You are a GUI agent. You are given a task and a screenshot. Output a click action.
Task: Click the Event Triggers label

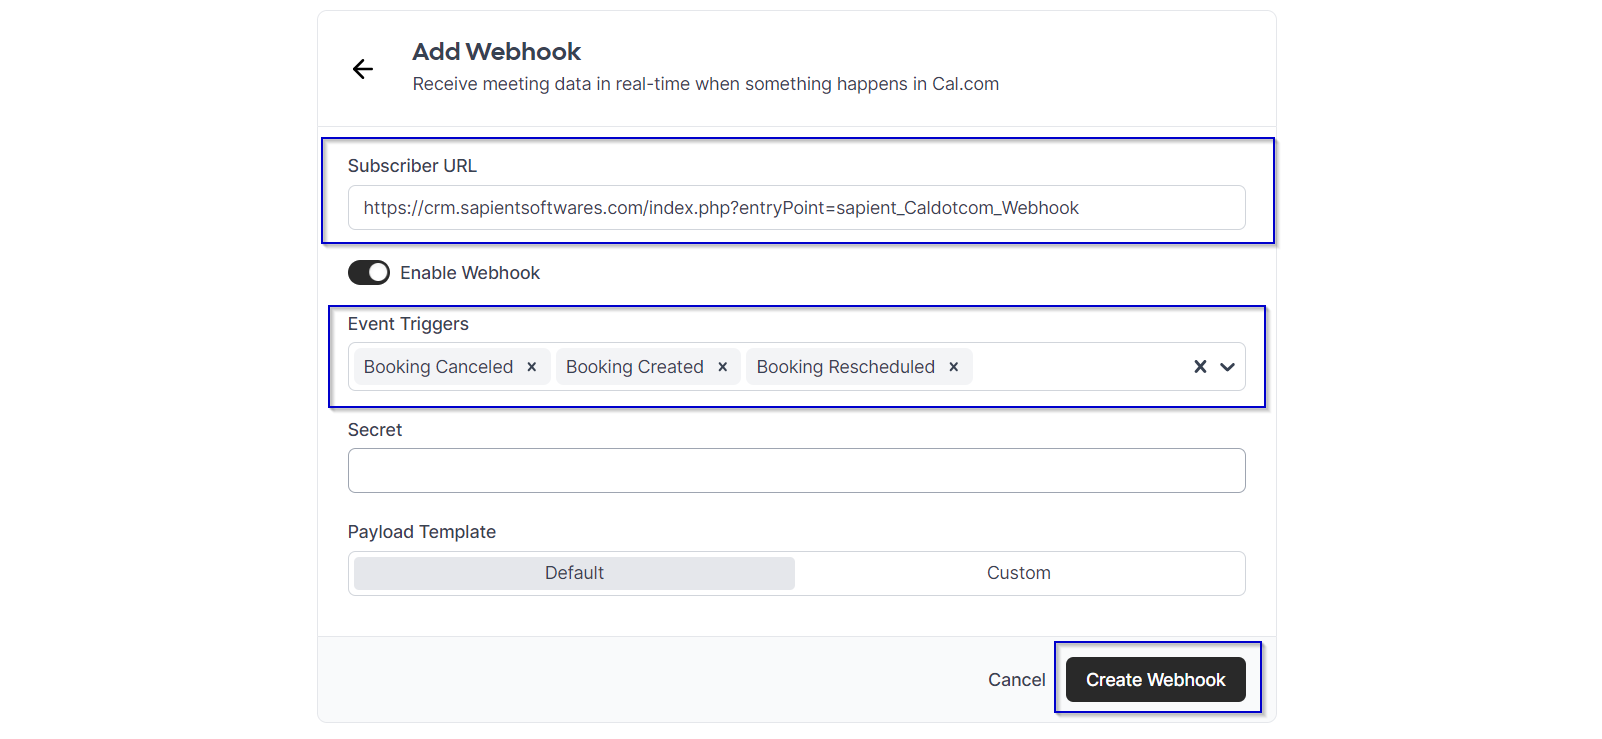point(408,324)
